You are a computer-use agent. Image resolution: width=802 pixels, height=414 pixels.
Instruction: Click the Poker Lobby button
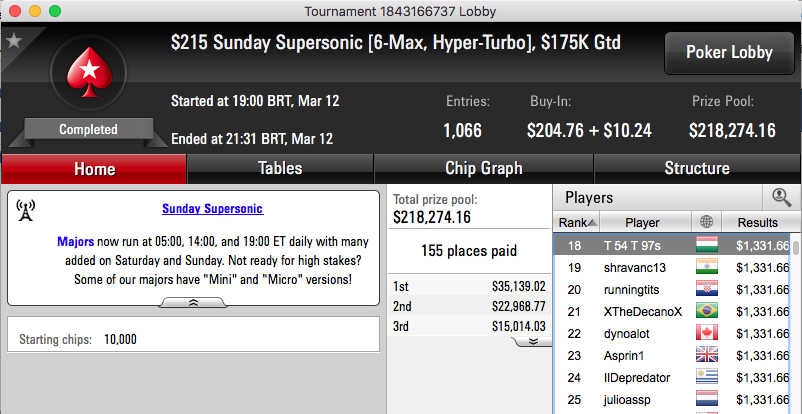729,52
